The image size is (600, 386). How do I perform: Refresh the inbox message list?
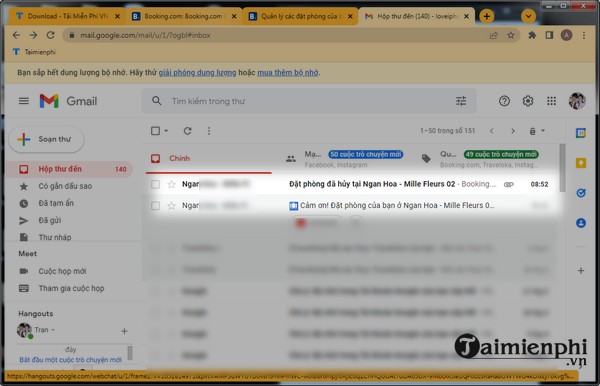188,131
